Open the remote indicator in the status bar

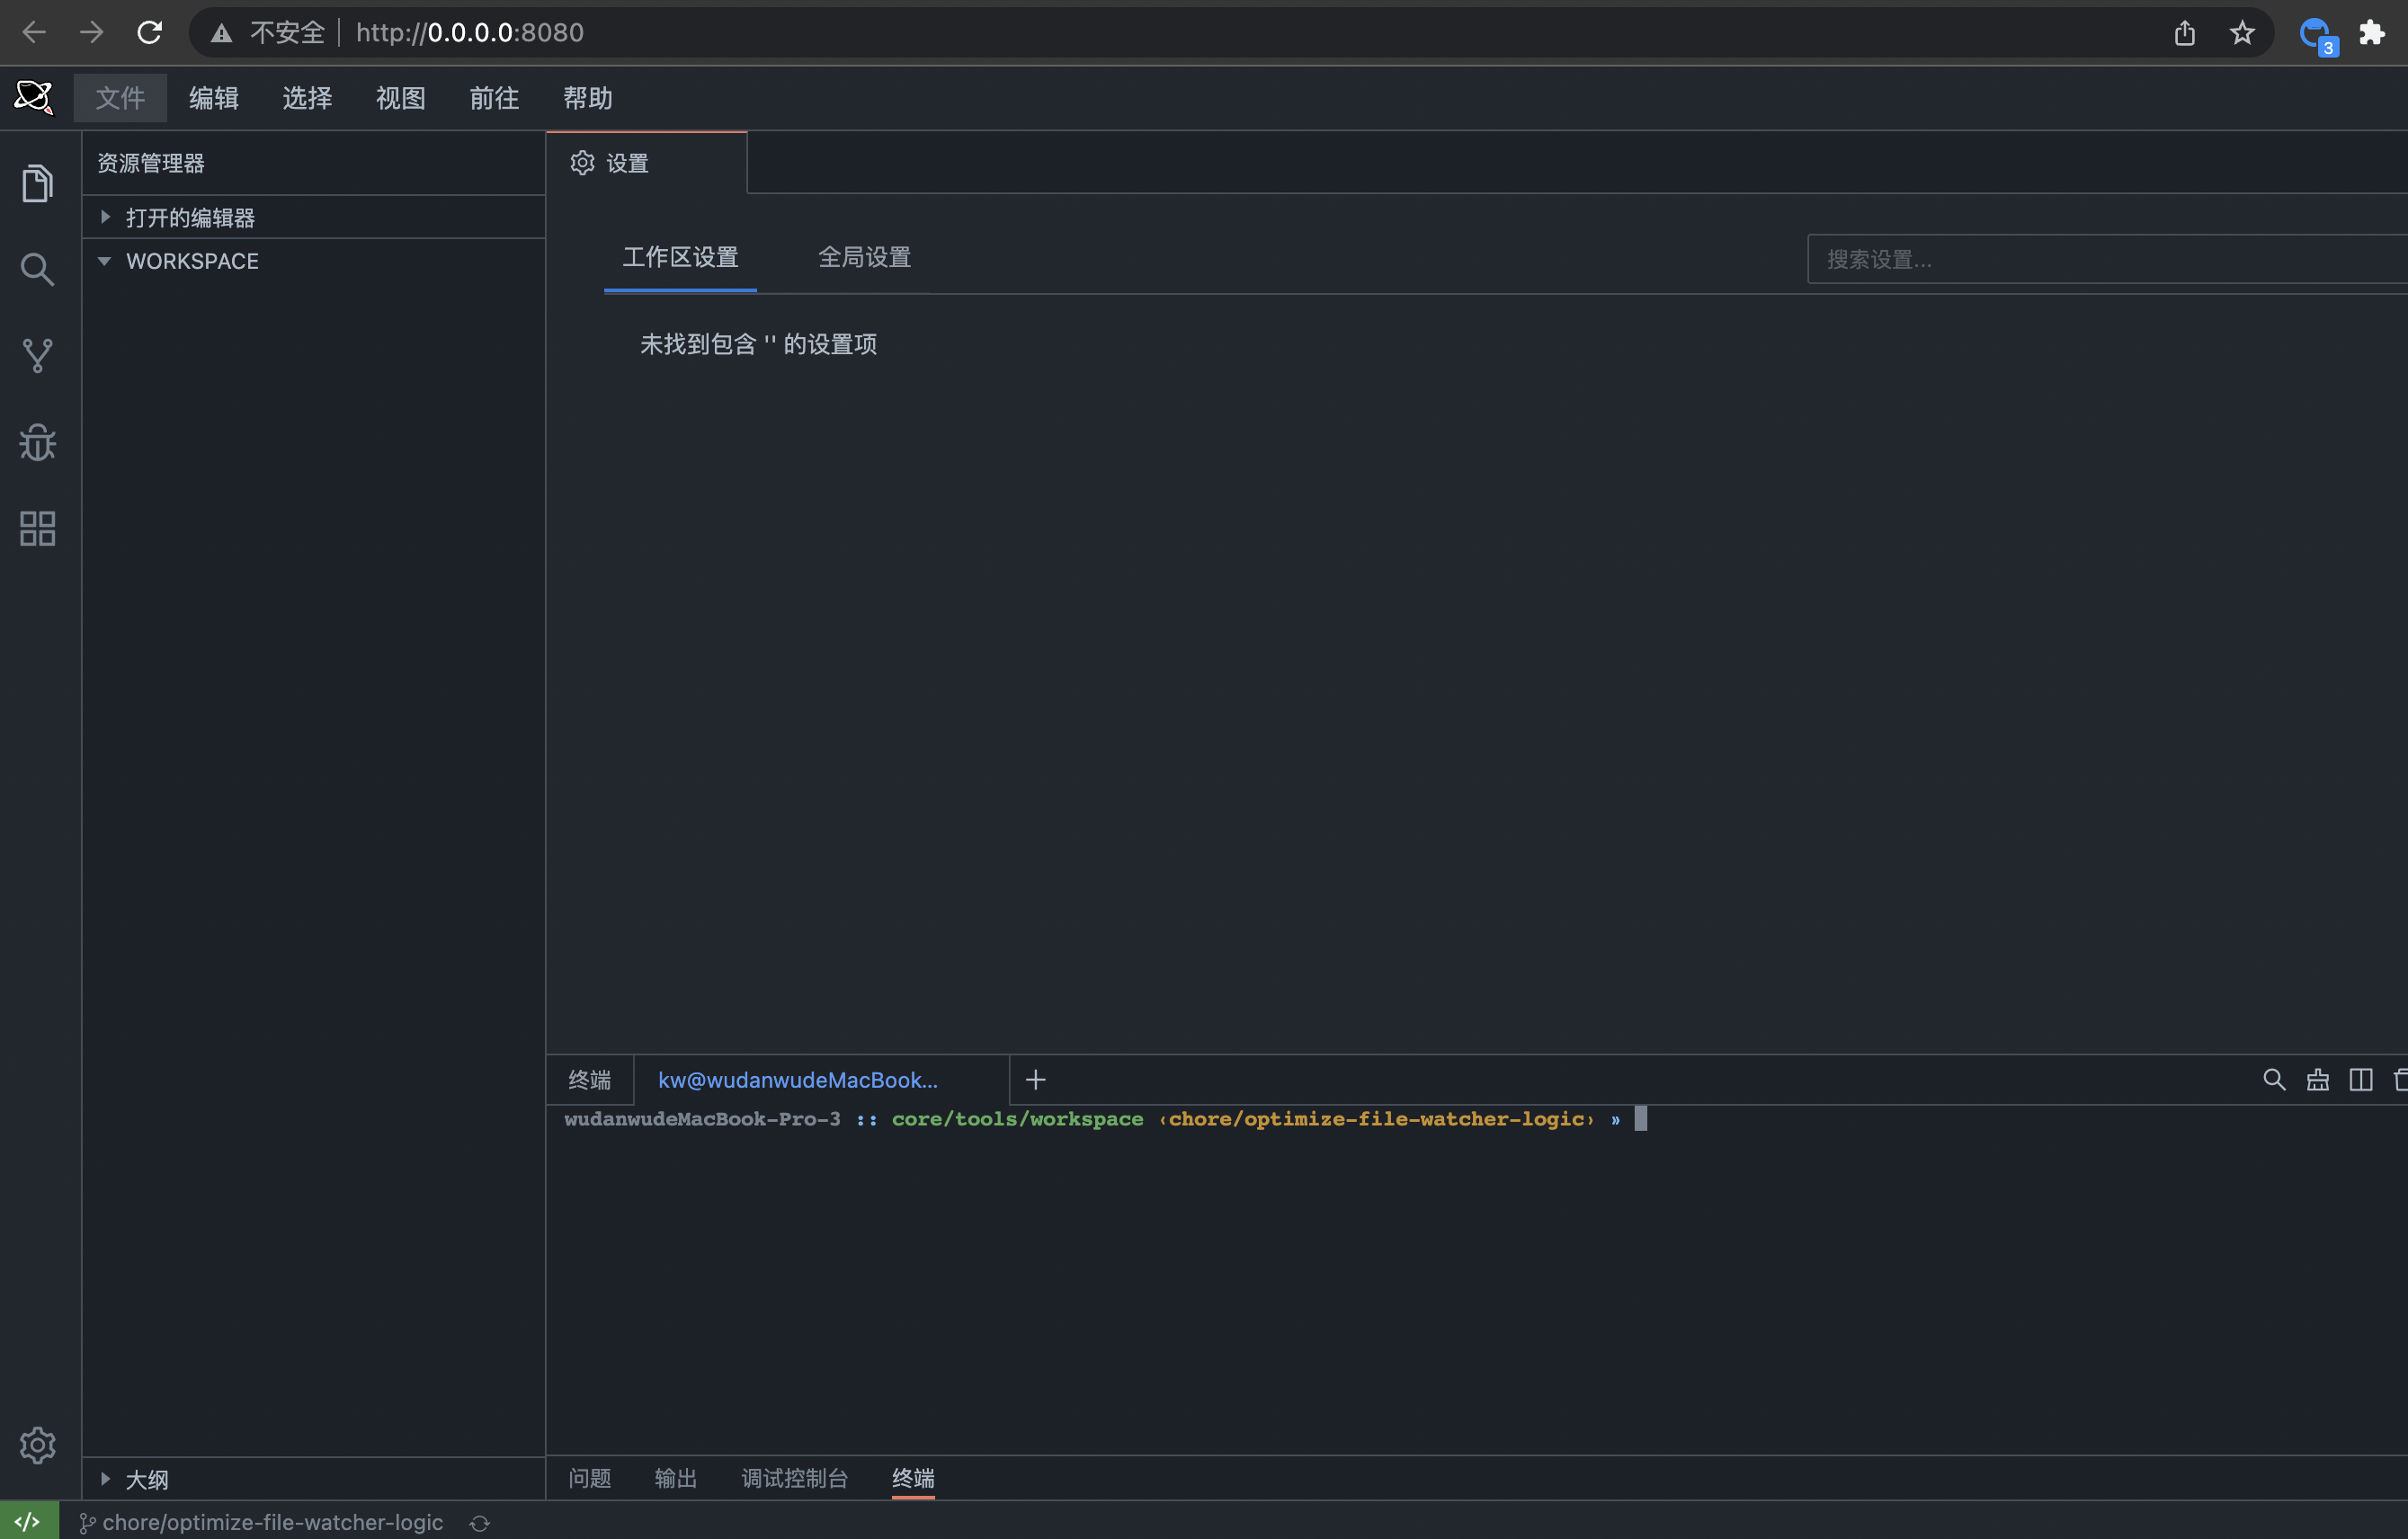[27, 1521]
